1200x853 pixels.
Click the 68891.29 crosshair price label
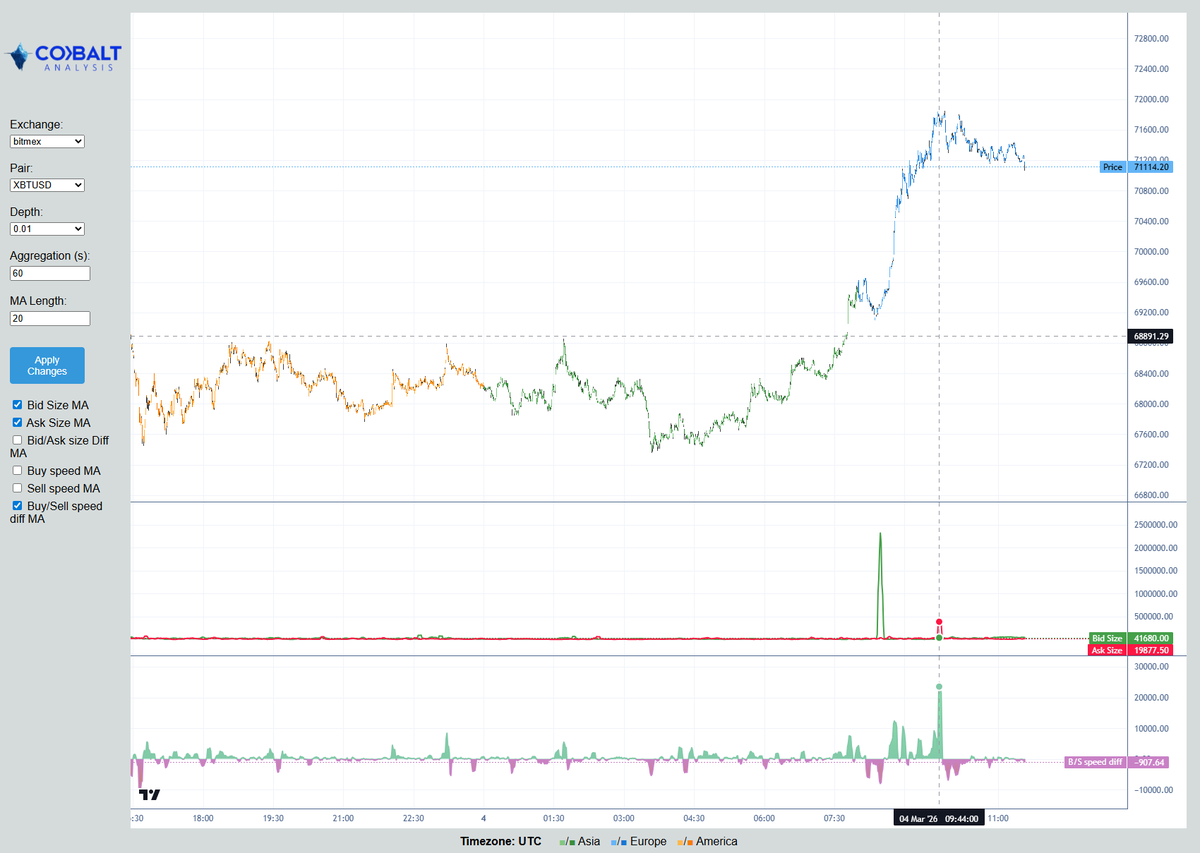[x=1151, y=336]
